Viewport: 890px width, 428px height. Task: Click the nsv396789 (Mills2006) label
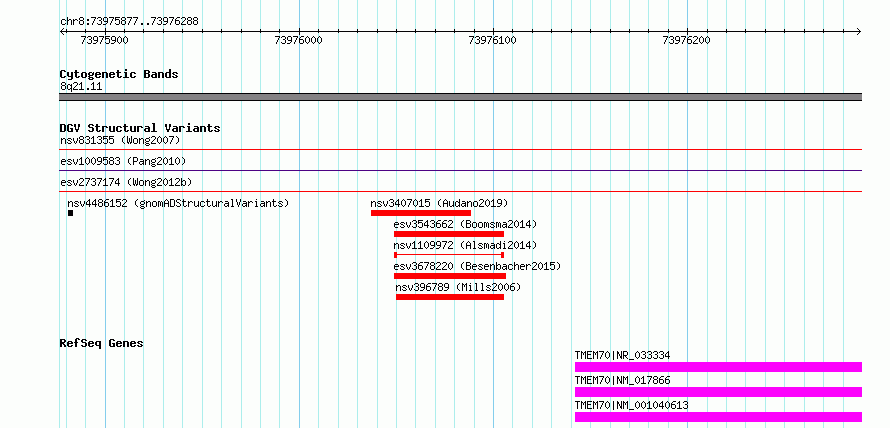[x=458, y=287]
